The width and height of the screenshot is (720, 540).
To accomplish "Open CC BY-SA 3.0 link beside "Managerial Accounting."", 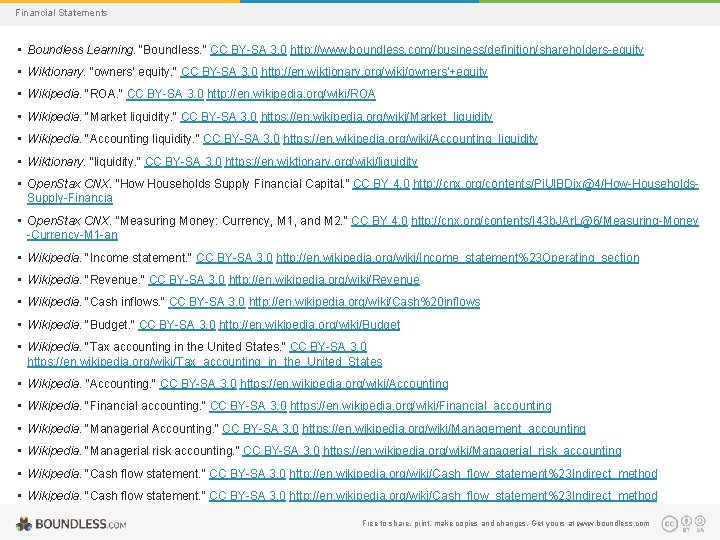I will click(x=260, y=429).
